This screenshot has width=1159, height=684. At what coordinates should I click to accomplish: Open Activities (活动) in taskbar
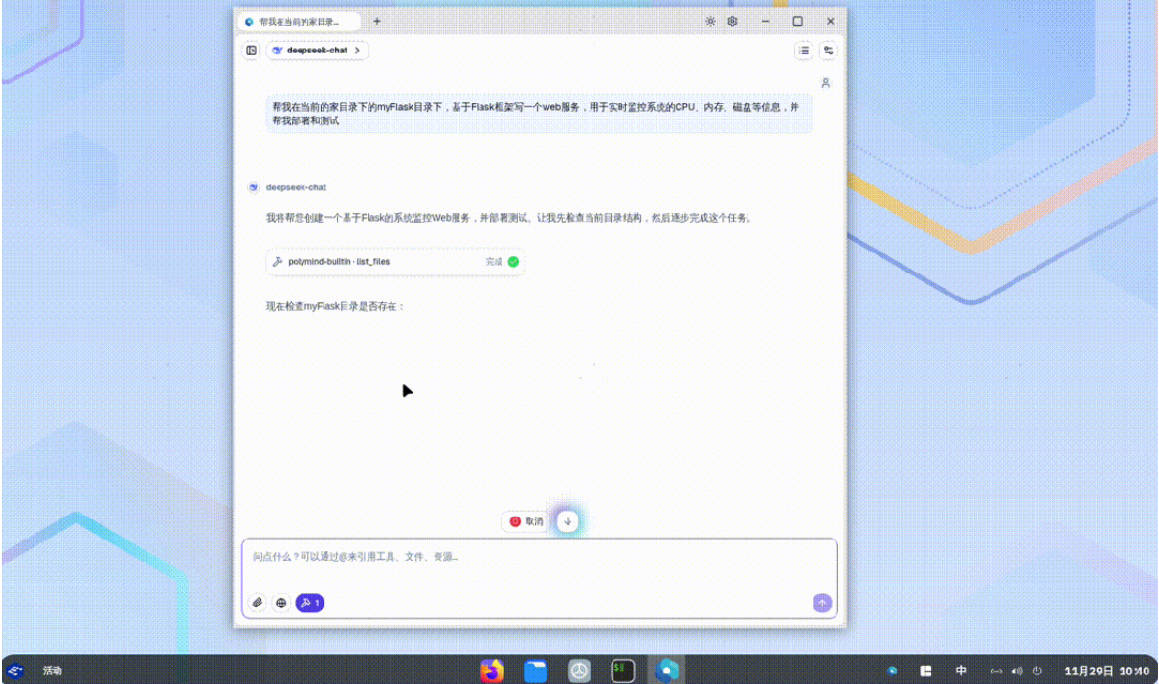pos(52,671)
